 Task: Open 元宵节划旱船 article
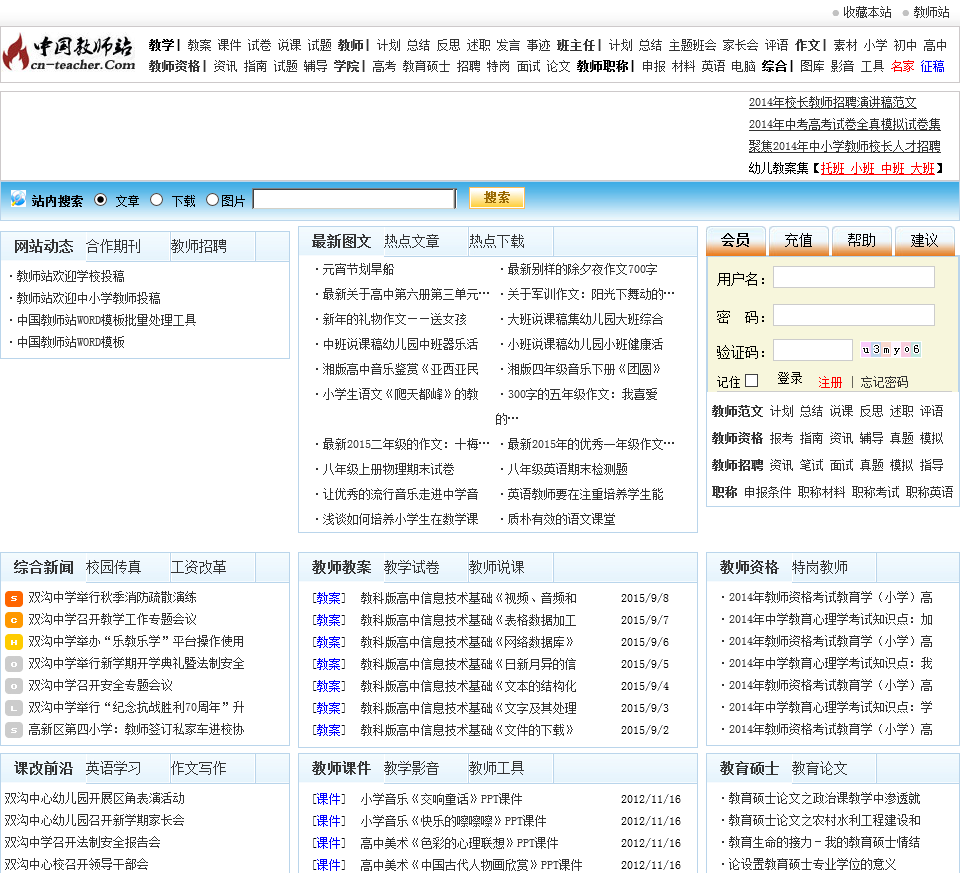pyautogui.click(x=358, y=269)
